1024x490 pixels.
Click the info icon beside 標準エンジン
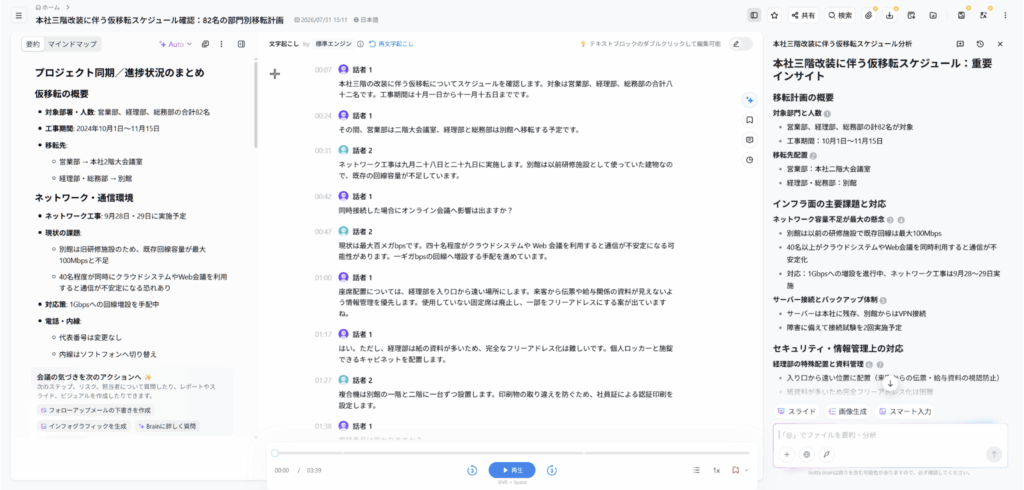click(360, 44)
